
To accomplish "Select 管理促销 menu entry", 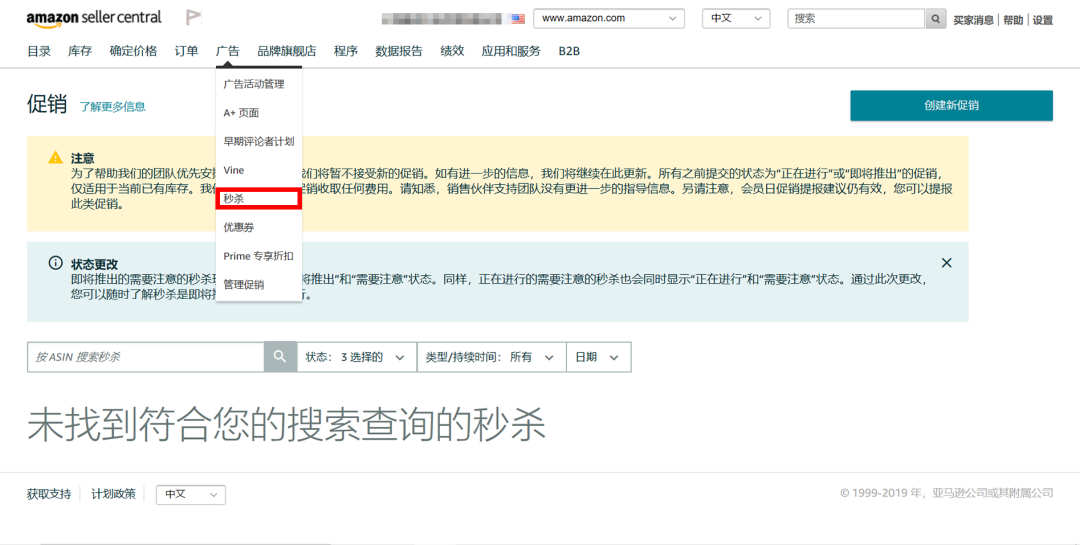I will click(x=258, y=285).
